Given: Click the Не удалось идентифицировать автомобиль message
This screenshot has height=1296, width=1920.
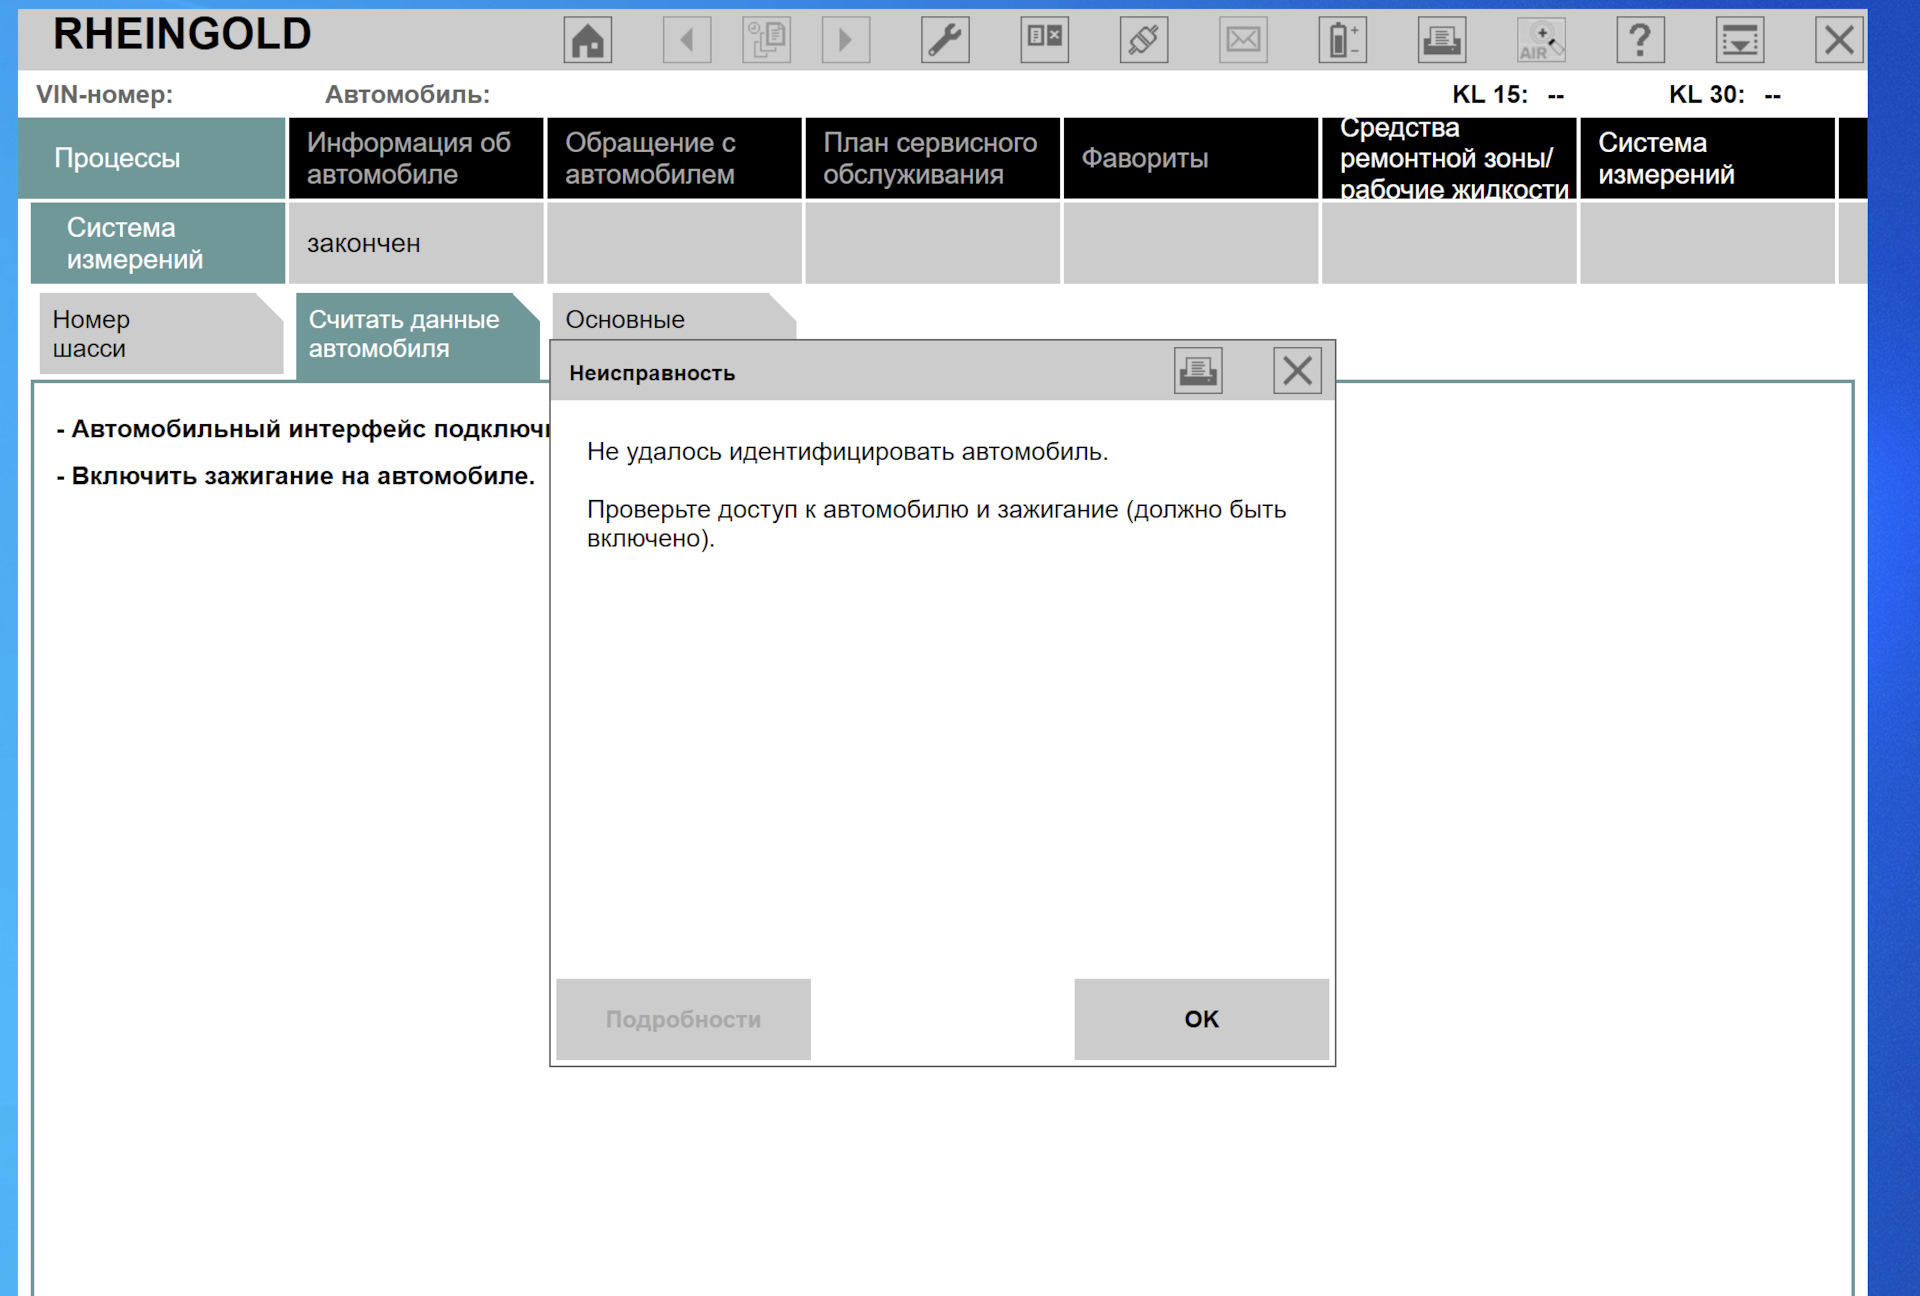Looking at the screenshot, I should (x=847, y=452).
